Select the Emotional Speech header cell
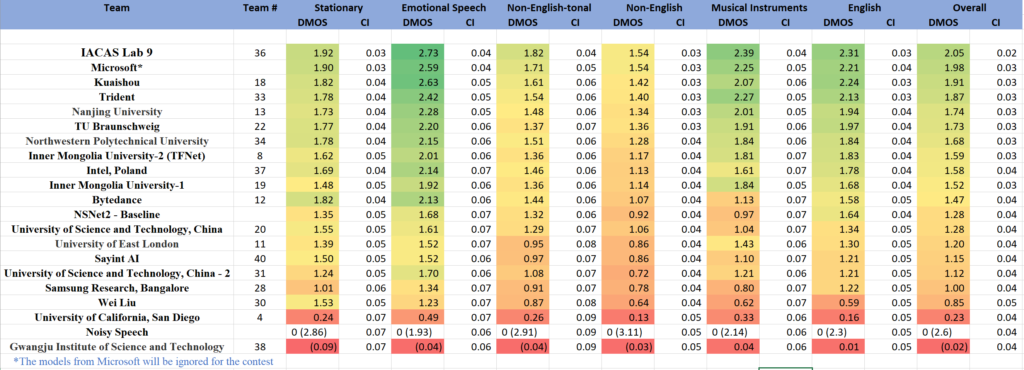The width and height of the screenshot is (1024, 370). tap(443, 8)
